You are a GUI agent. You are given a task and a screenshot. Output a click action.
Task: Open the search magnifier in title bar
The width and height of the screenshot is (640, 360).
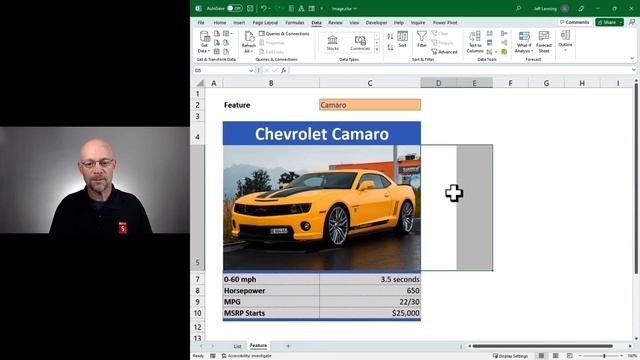[518, 8]
